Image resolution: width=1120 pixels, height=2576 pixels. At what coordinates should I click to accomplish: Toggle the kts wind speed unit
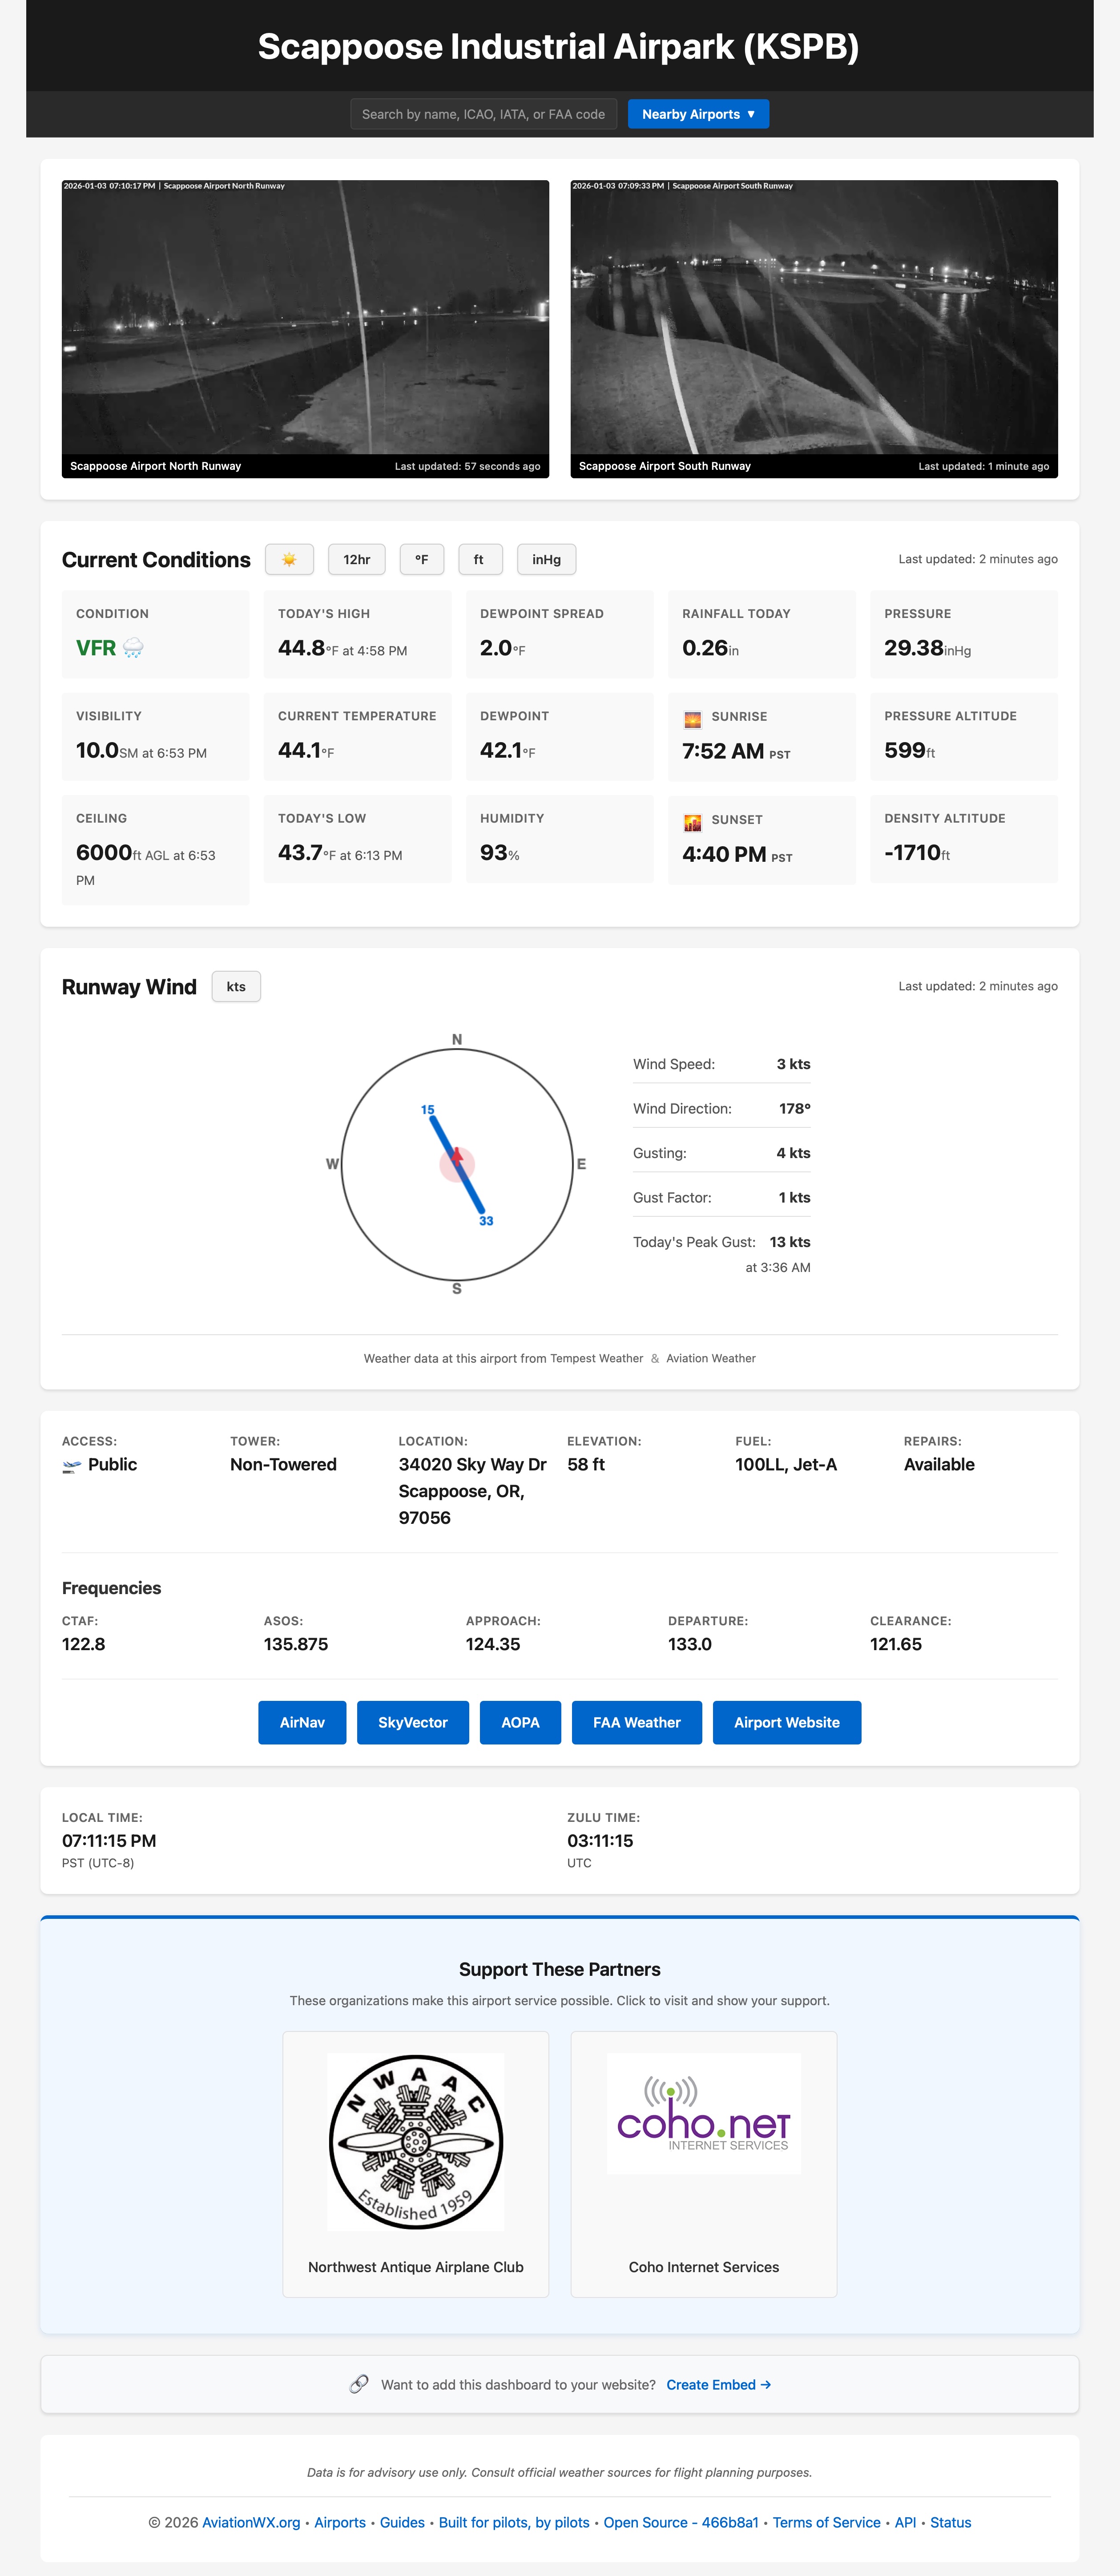click(x=236, y=986)
